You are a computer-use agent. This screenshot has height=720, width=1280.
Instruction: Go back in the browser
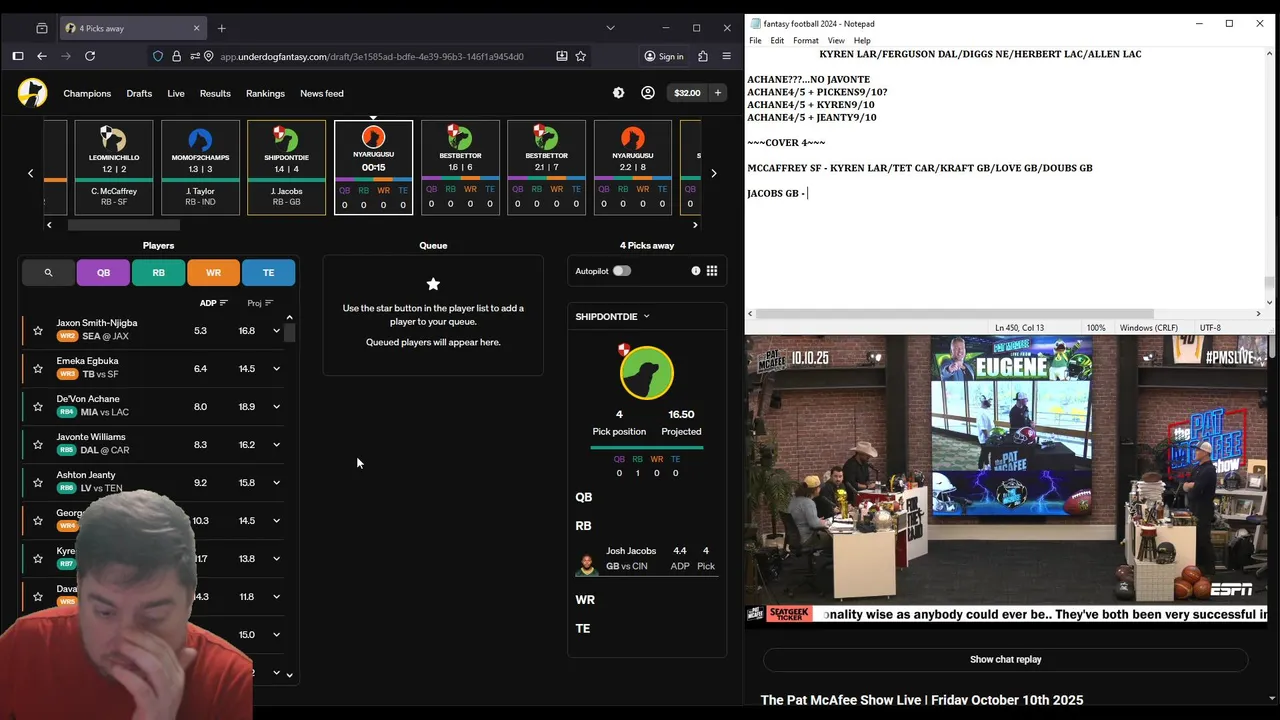42,56
